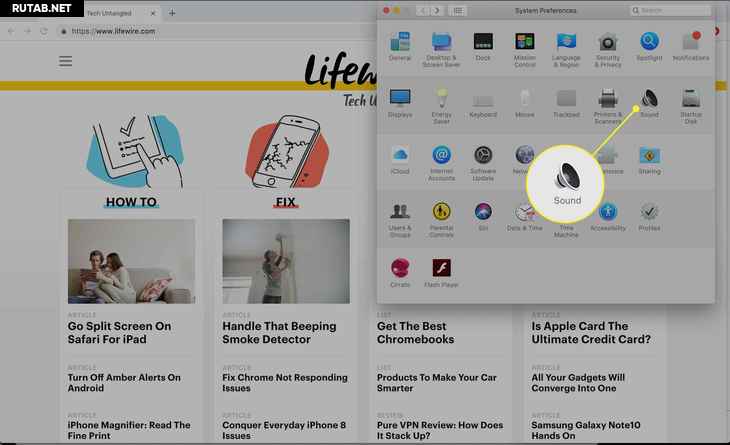Open Samsung Galaxy Note10 Hands On
The image size is (730, 445).
(586, 430)
